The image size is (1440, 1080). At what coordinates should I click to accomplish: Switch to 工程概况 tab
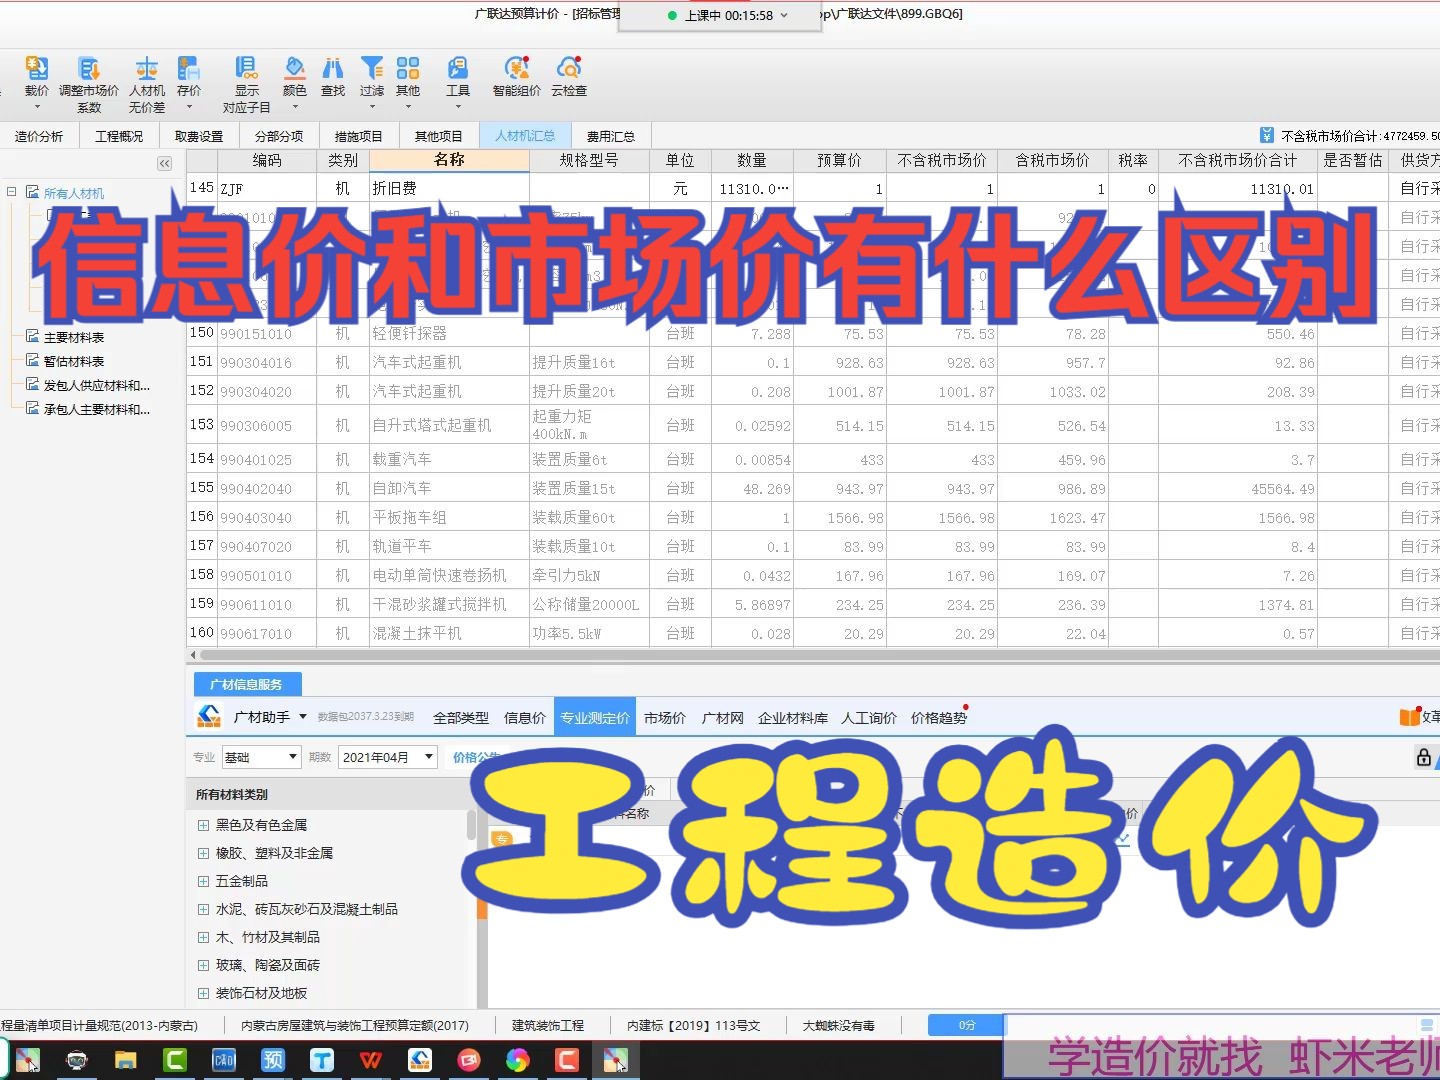tap(119, 136)
